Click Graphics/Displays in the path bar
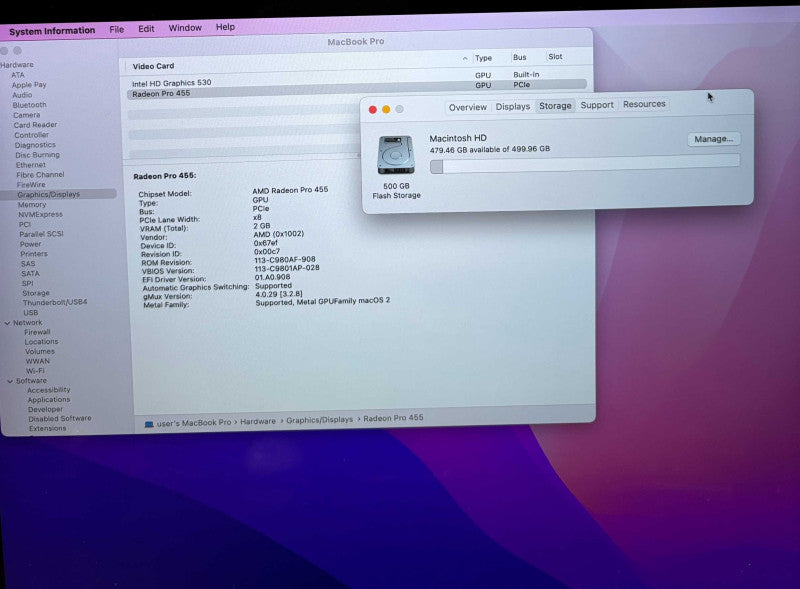800x589 pixels. click(319, 420)
